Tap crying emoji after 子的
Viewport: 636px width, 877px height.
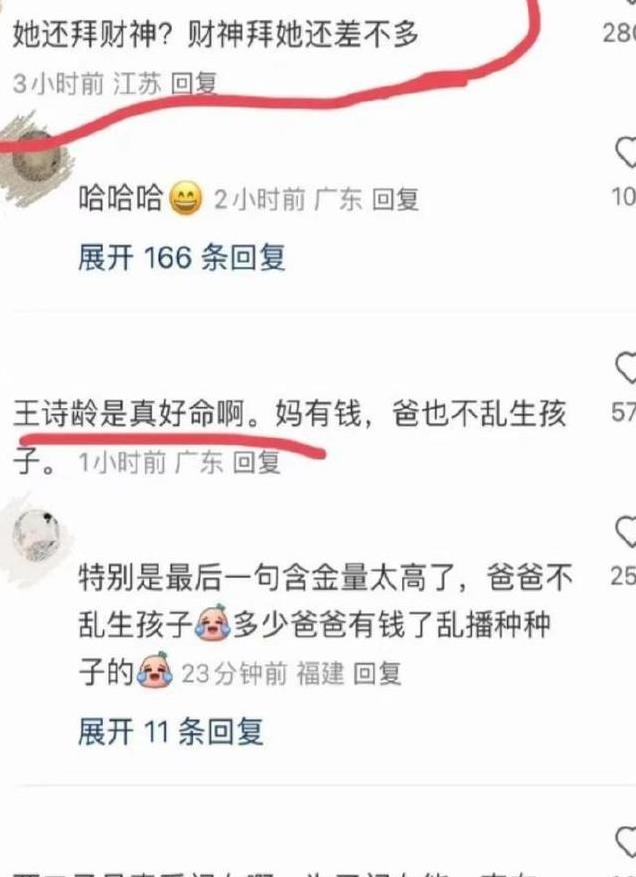click(155, 670)
